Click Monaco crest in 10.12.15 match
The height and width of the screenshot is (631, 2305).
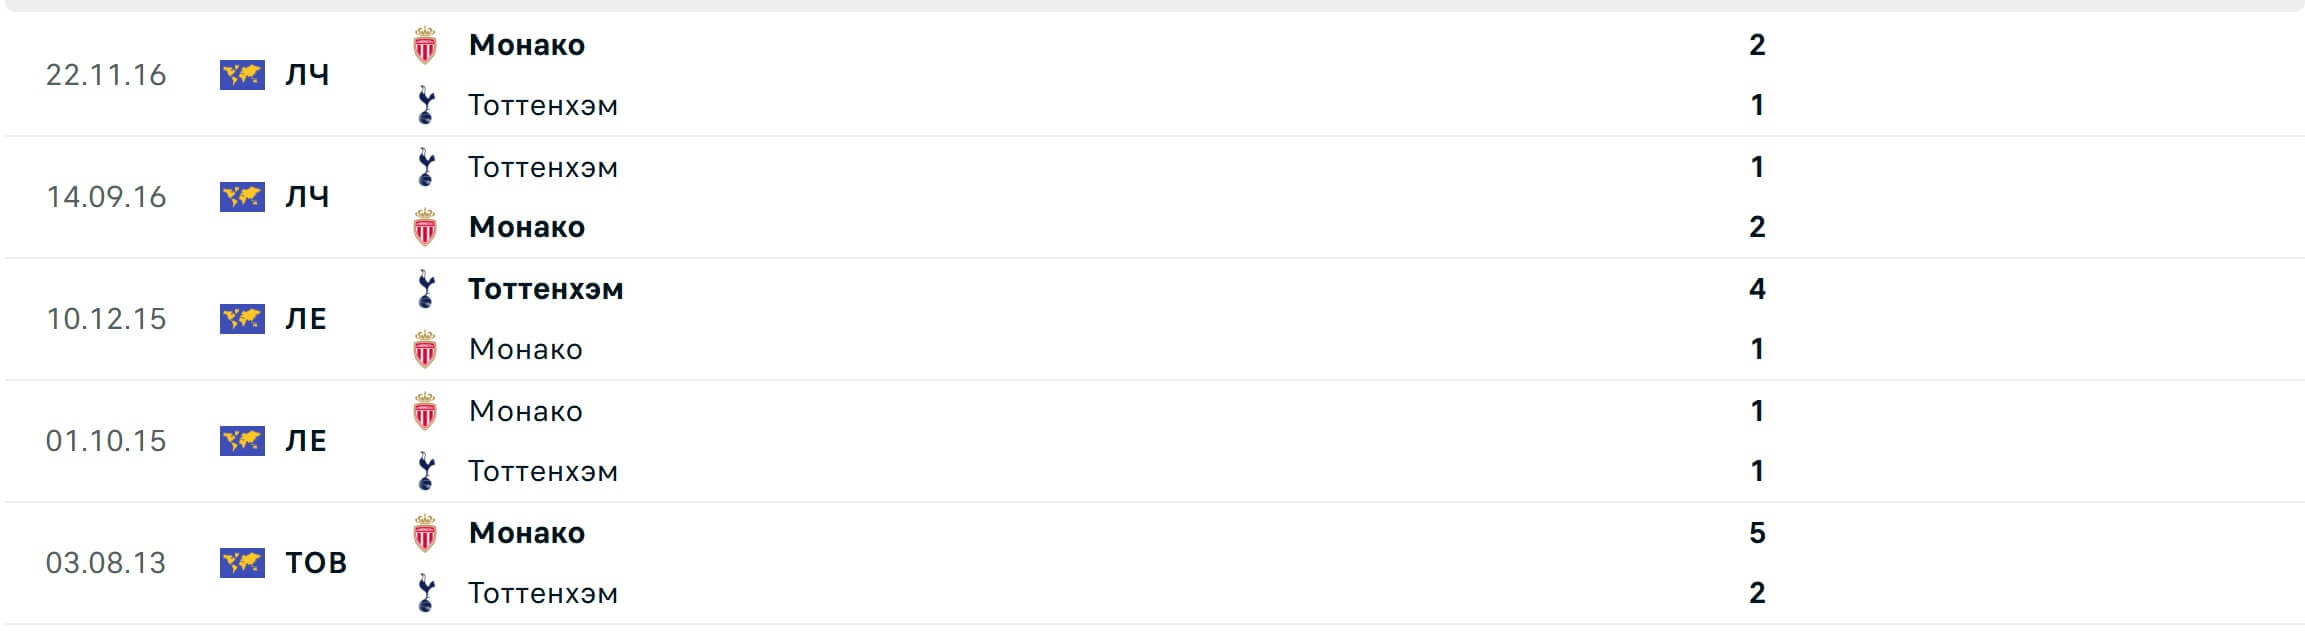(x=425, y=349)
